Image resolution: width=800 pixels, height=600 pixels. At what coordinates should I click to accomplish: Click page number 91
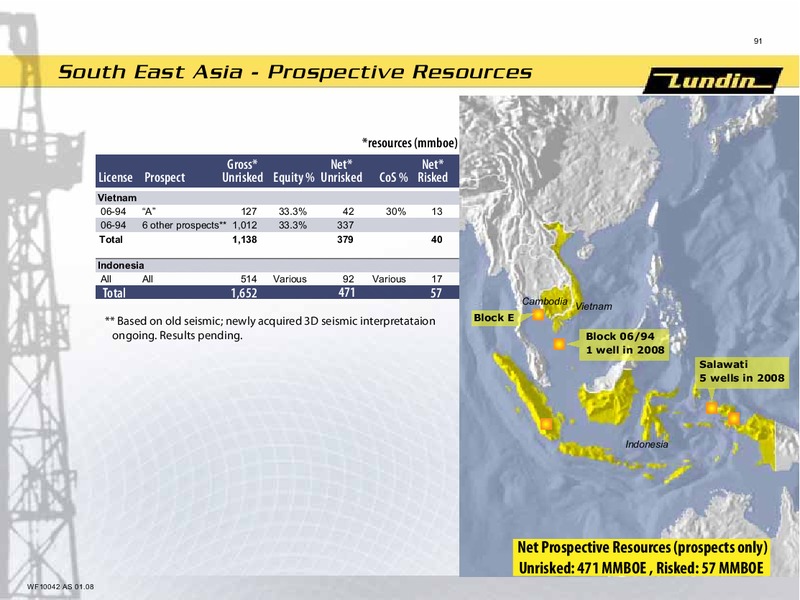758,41
